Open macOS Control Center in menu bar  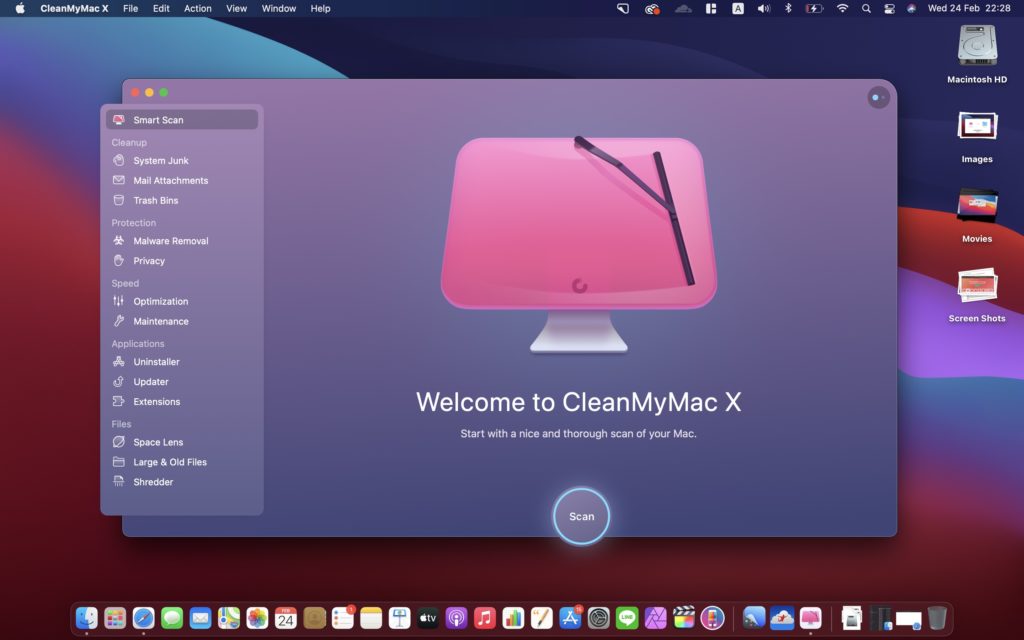point(888,8)
